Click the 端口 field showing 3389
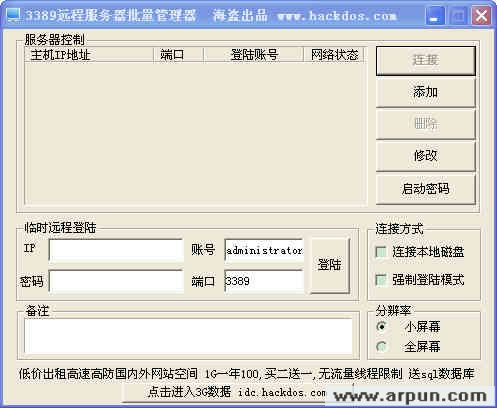The height and width of the screenshot is (408, 497). coord(264,282)
